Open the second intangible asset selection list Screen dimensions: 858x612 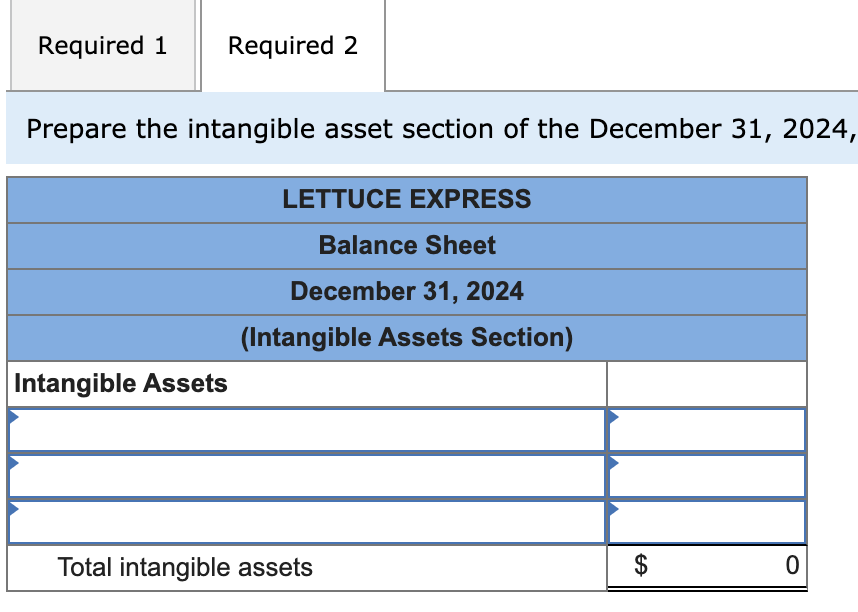pos(300,477)
